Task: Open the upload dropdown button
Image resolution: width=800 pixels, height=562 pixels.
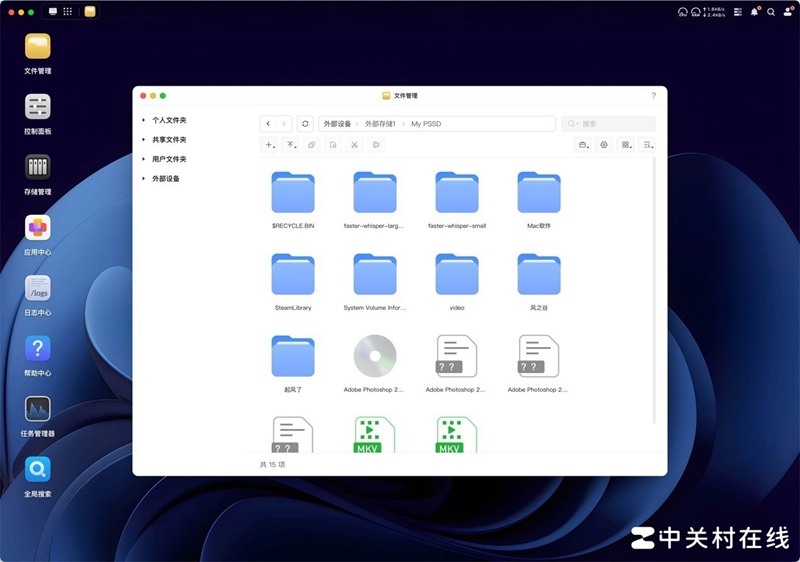Action: pyautogui.click(x=290, y=145)
